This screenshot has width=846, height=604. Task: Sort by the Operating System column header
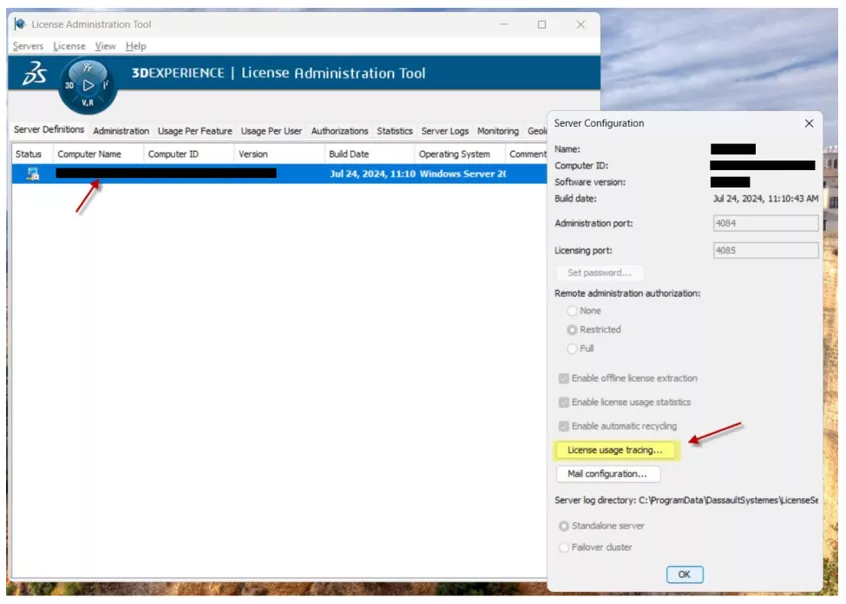pyautogui.click(x=460, y=154)
